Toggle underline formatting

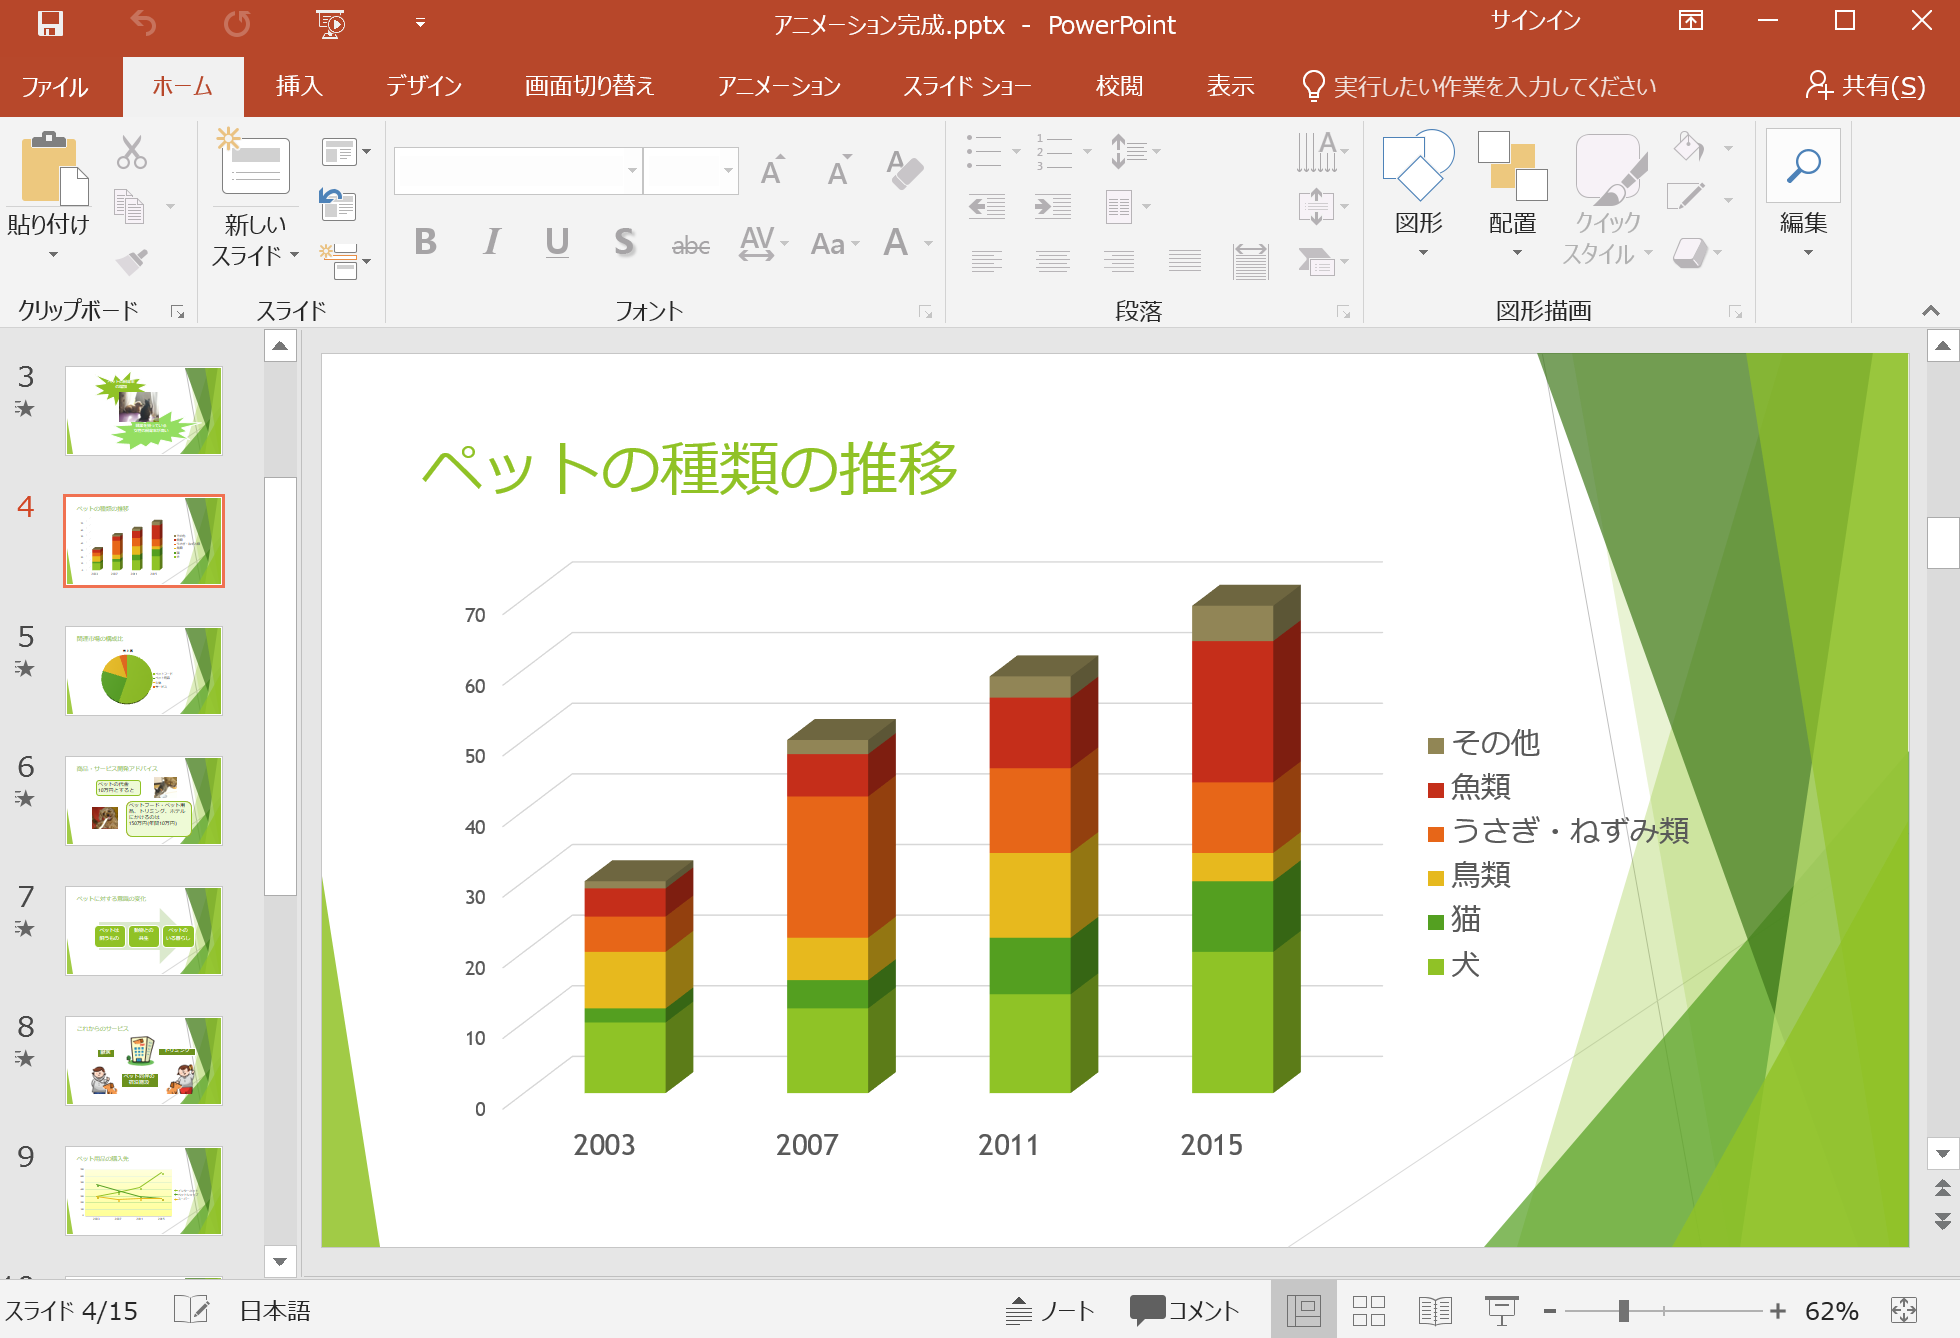click(557, 242)
